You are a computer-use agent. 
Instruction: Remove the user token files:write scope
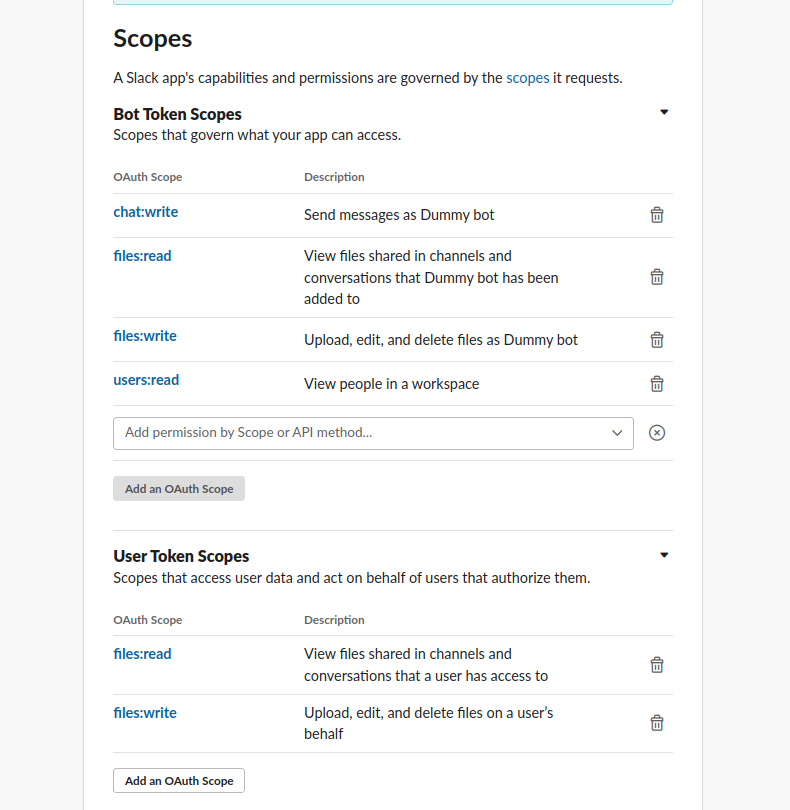[657, 723]
